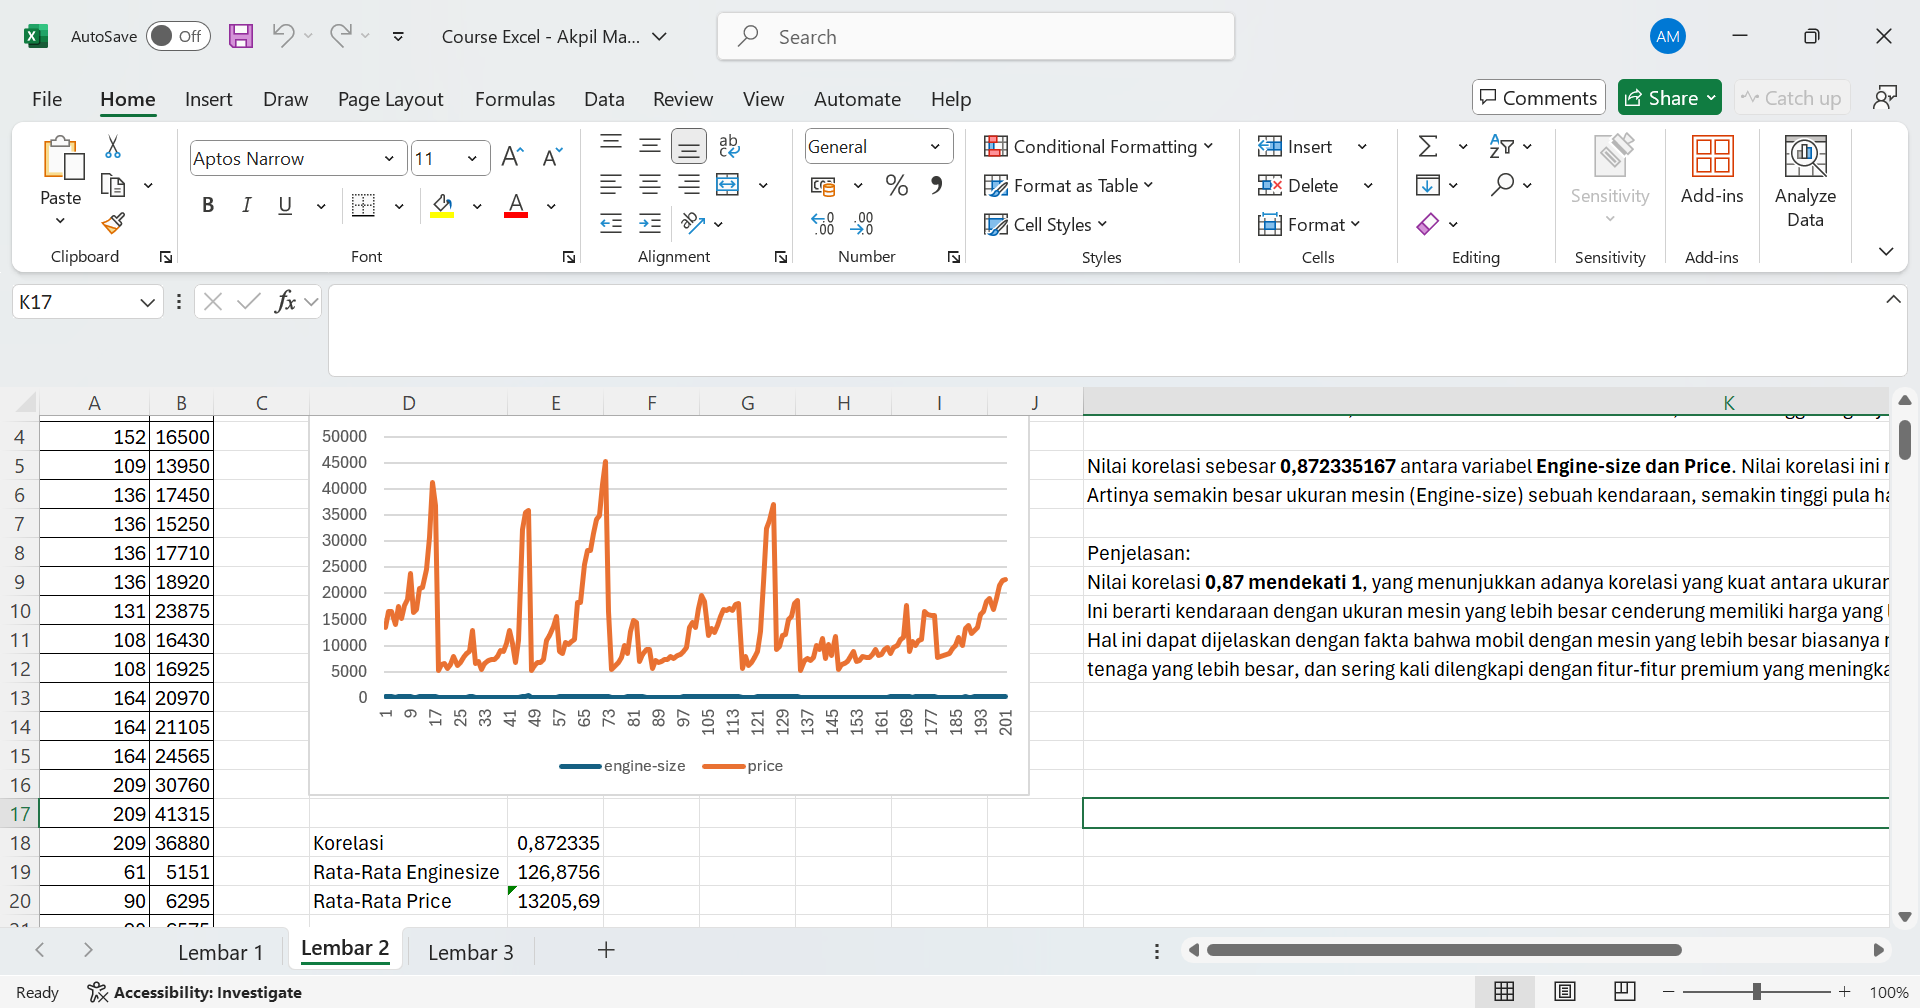Click the Find & Select magnifier icon
The width and height of the screenshot is (1920, 1008).
1501,185
